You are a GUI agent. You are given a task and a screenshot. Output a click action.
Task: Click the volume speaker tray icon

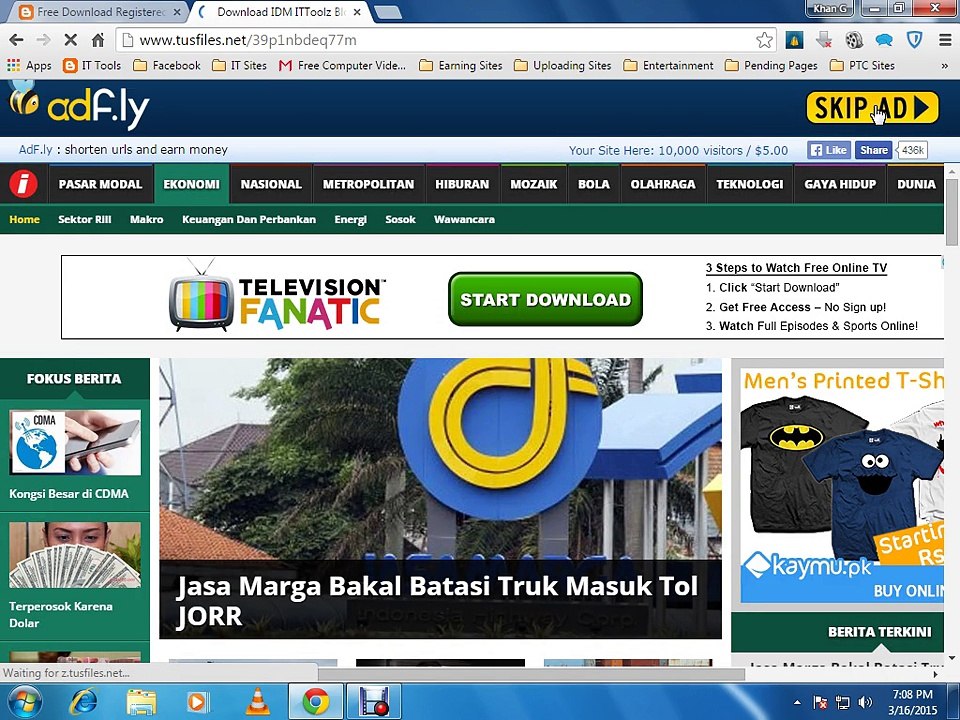(x=865, y=702)
